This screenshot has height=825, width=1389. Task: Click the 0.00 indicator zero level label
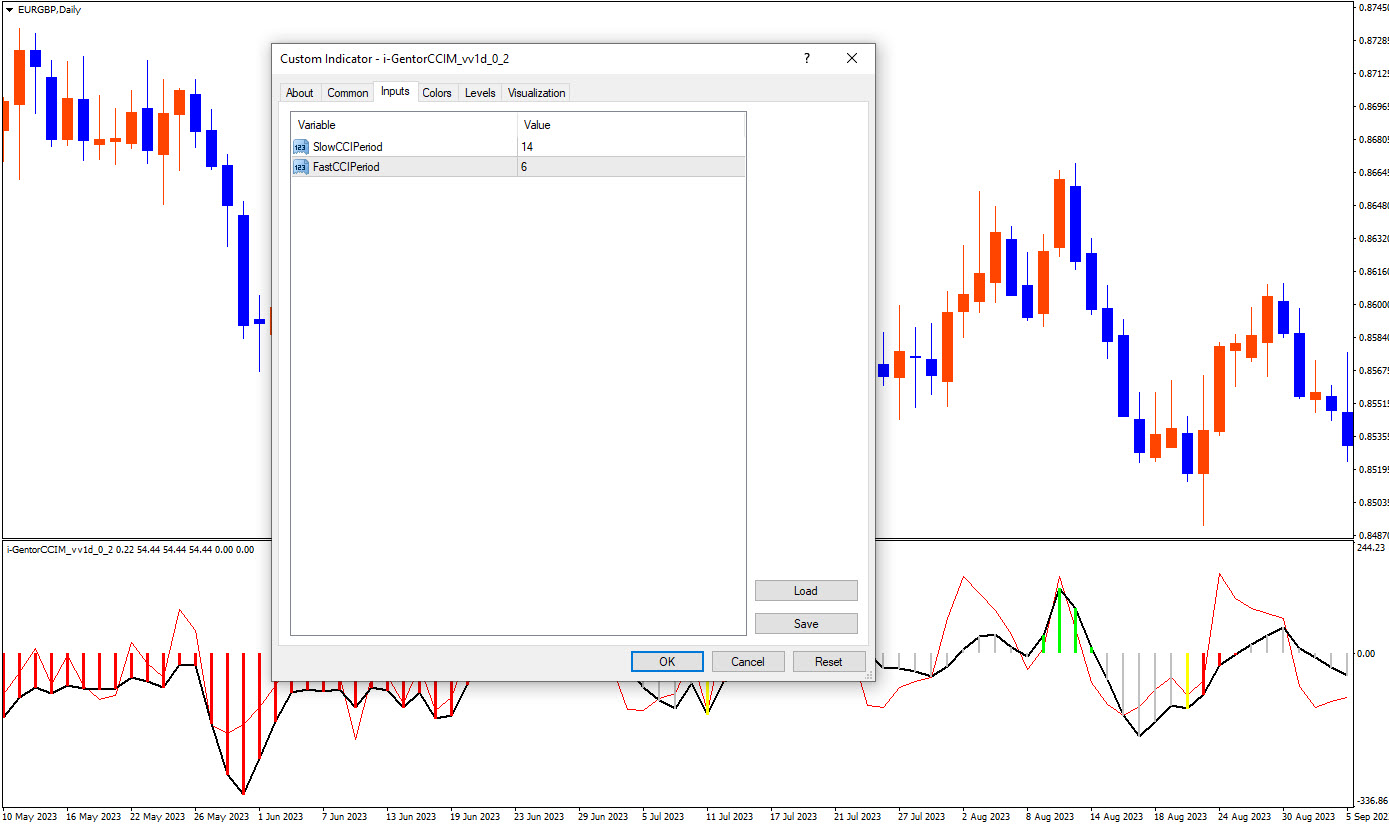pyautogui.click(x=1366, y=654)
